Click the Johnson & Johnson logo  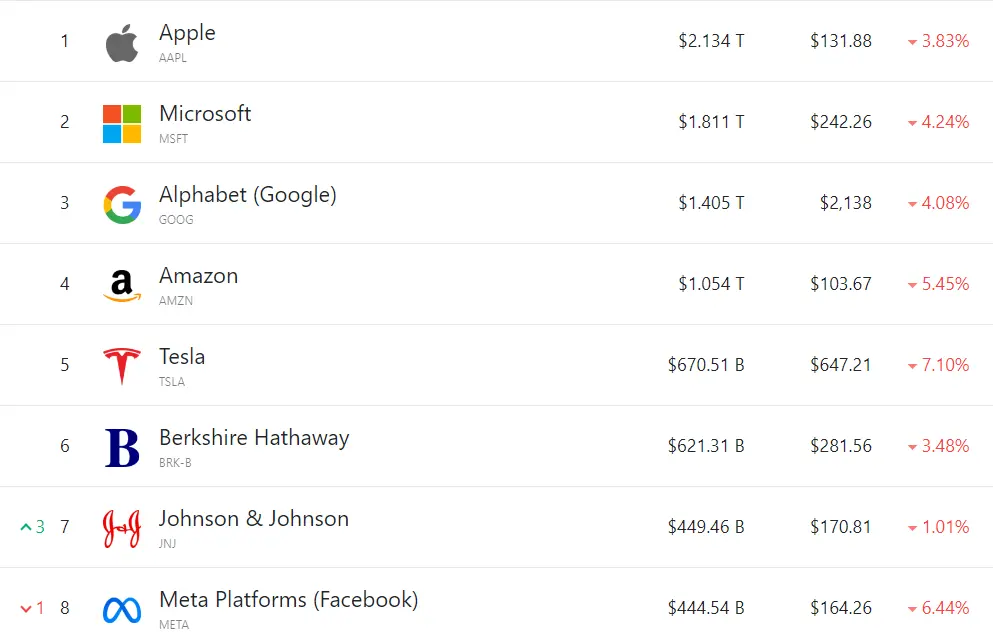tap(122, 528)
